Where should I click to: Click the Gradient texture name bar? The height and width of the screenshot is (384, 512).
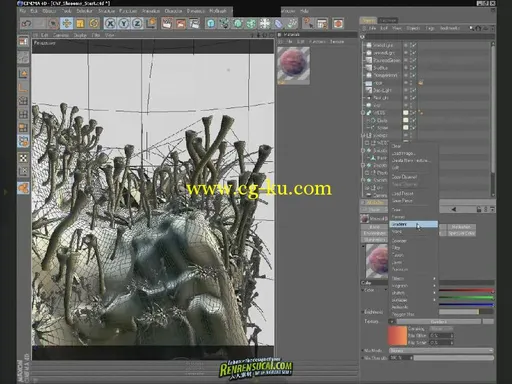pos(439,322)
